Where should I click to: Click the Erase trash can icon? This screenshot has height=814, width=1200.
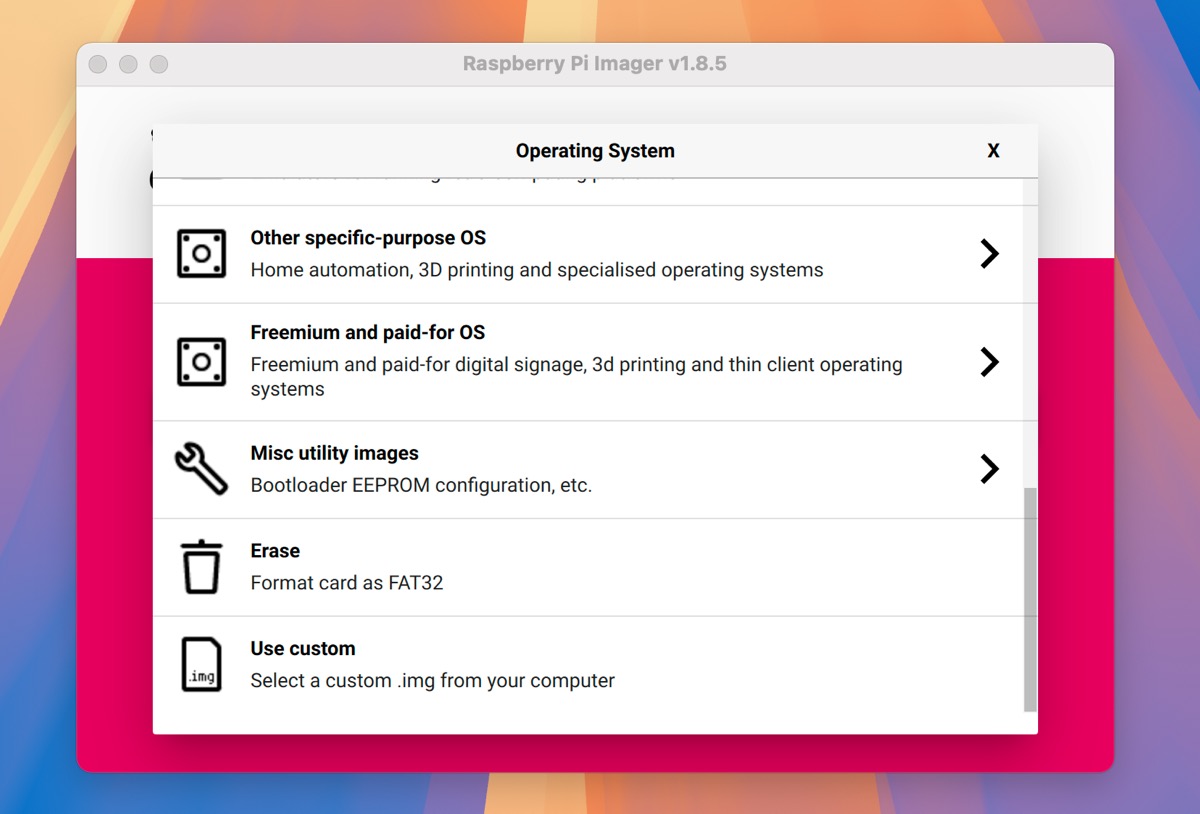pyautogui.click(x=201, y=567)
